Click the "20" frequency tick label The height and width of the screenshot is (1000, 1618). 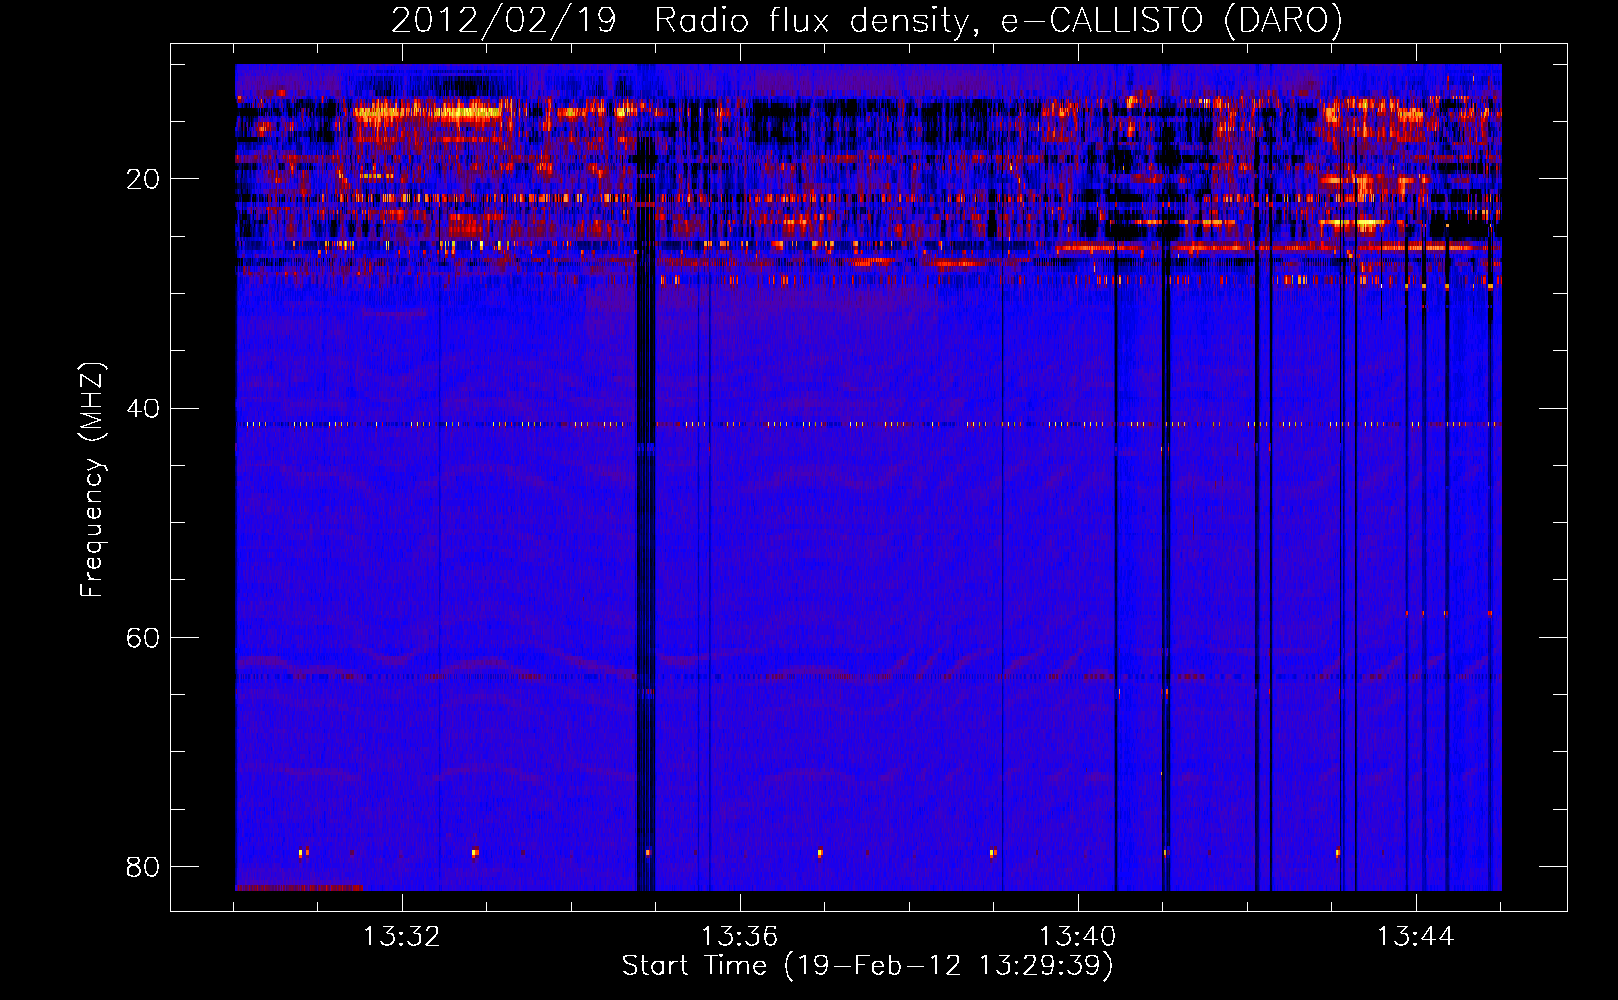click(143, 179)
